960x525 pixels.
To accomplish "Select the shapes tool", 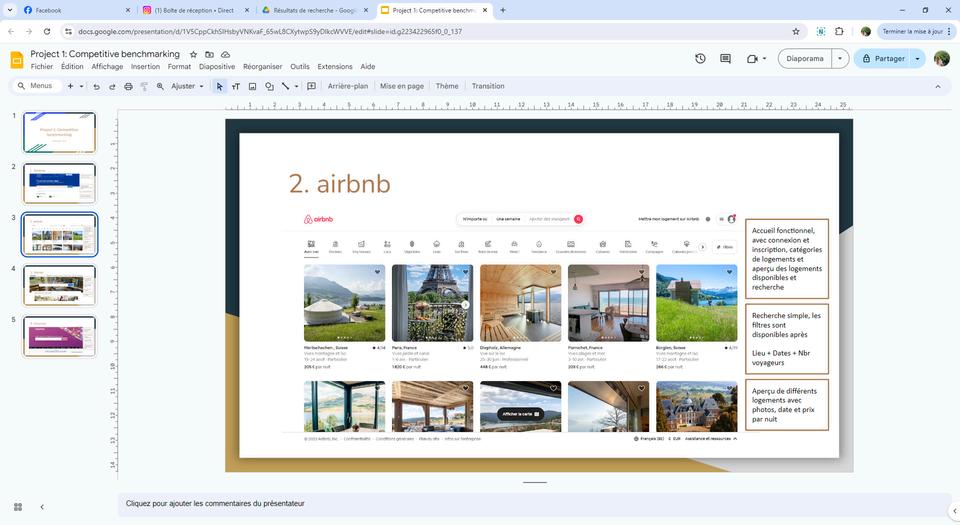I will [269, 86].
